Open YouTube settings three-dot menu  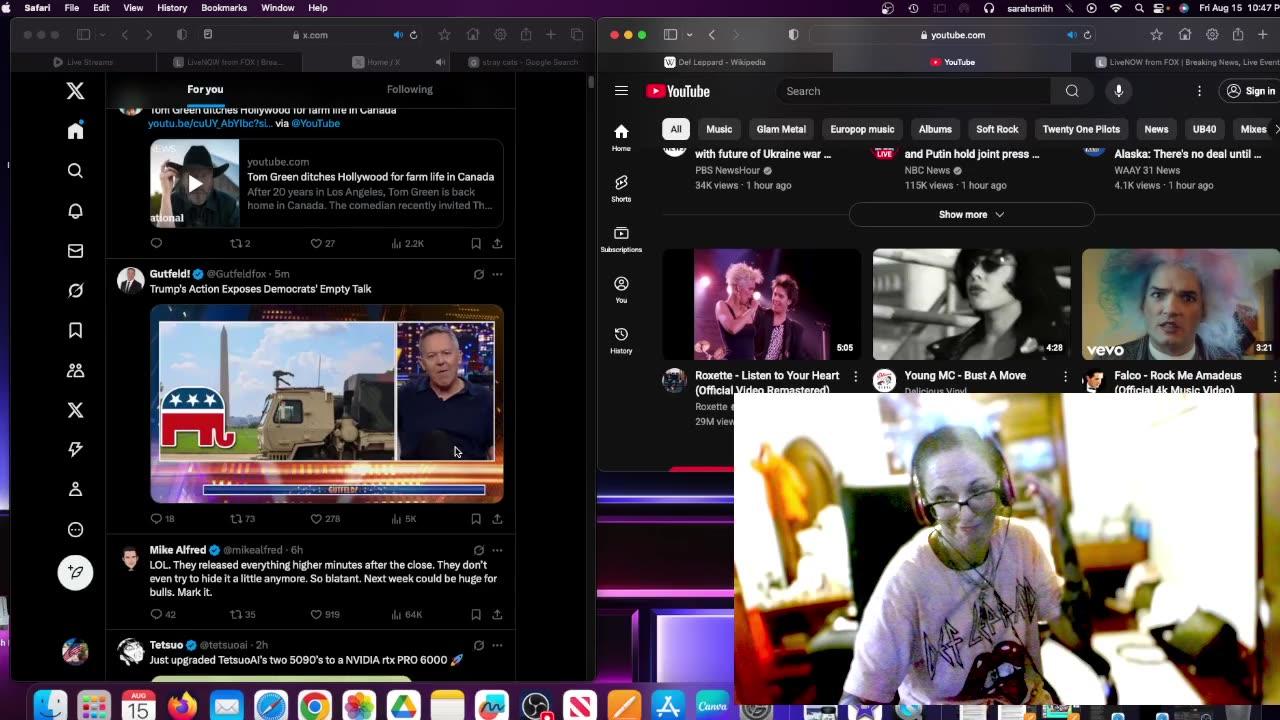click(1199, 91)
